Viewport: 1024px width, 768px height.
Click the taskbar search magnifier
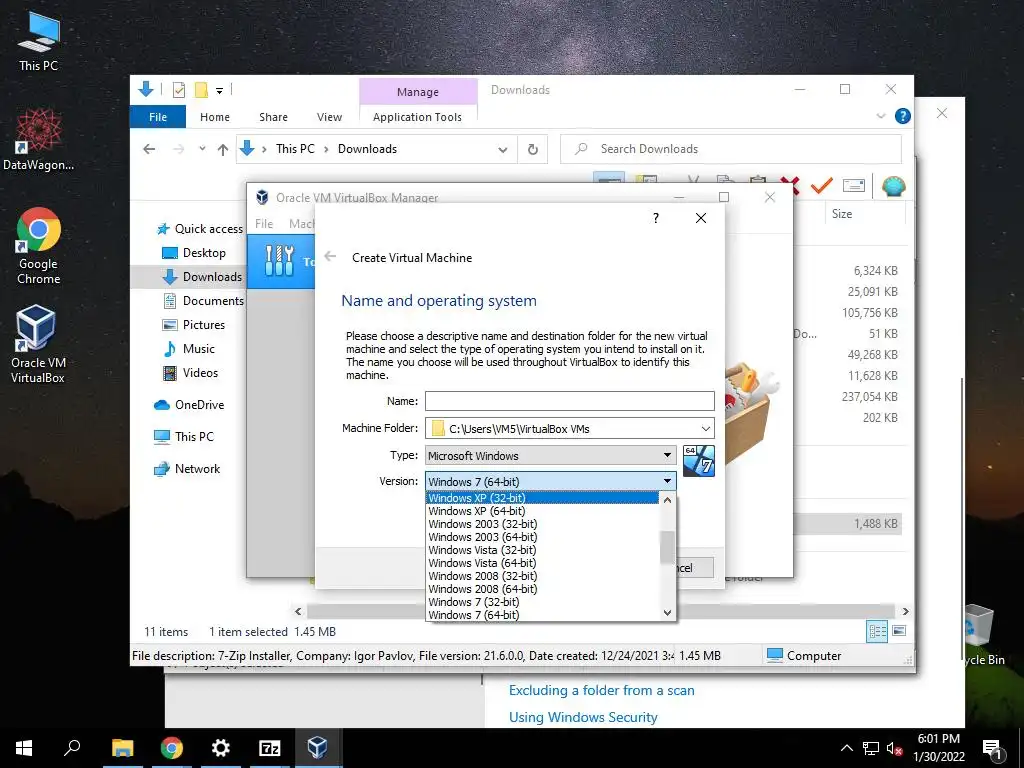[x=72, y=748]
